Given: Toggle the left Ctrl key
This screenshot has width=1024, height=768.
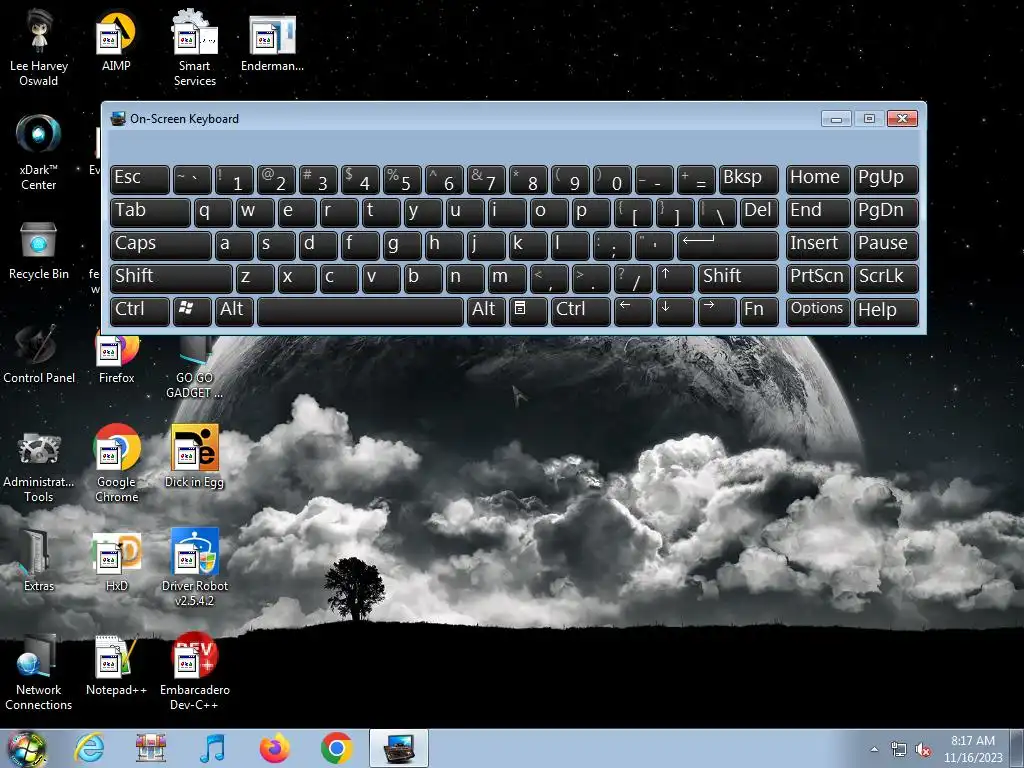Looking at the screenshot, I should [140, 312].
